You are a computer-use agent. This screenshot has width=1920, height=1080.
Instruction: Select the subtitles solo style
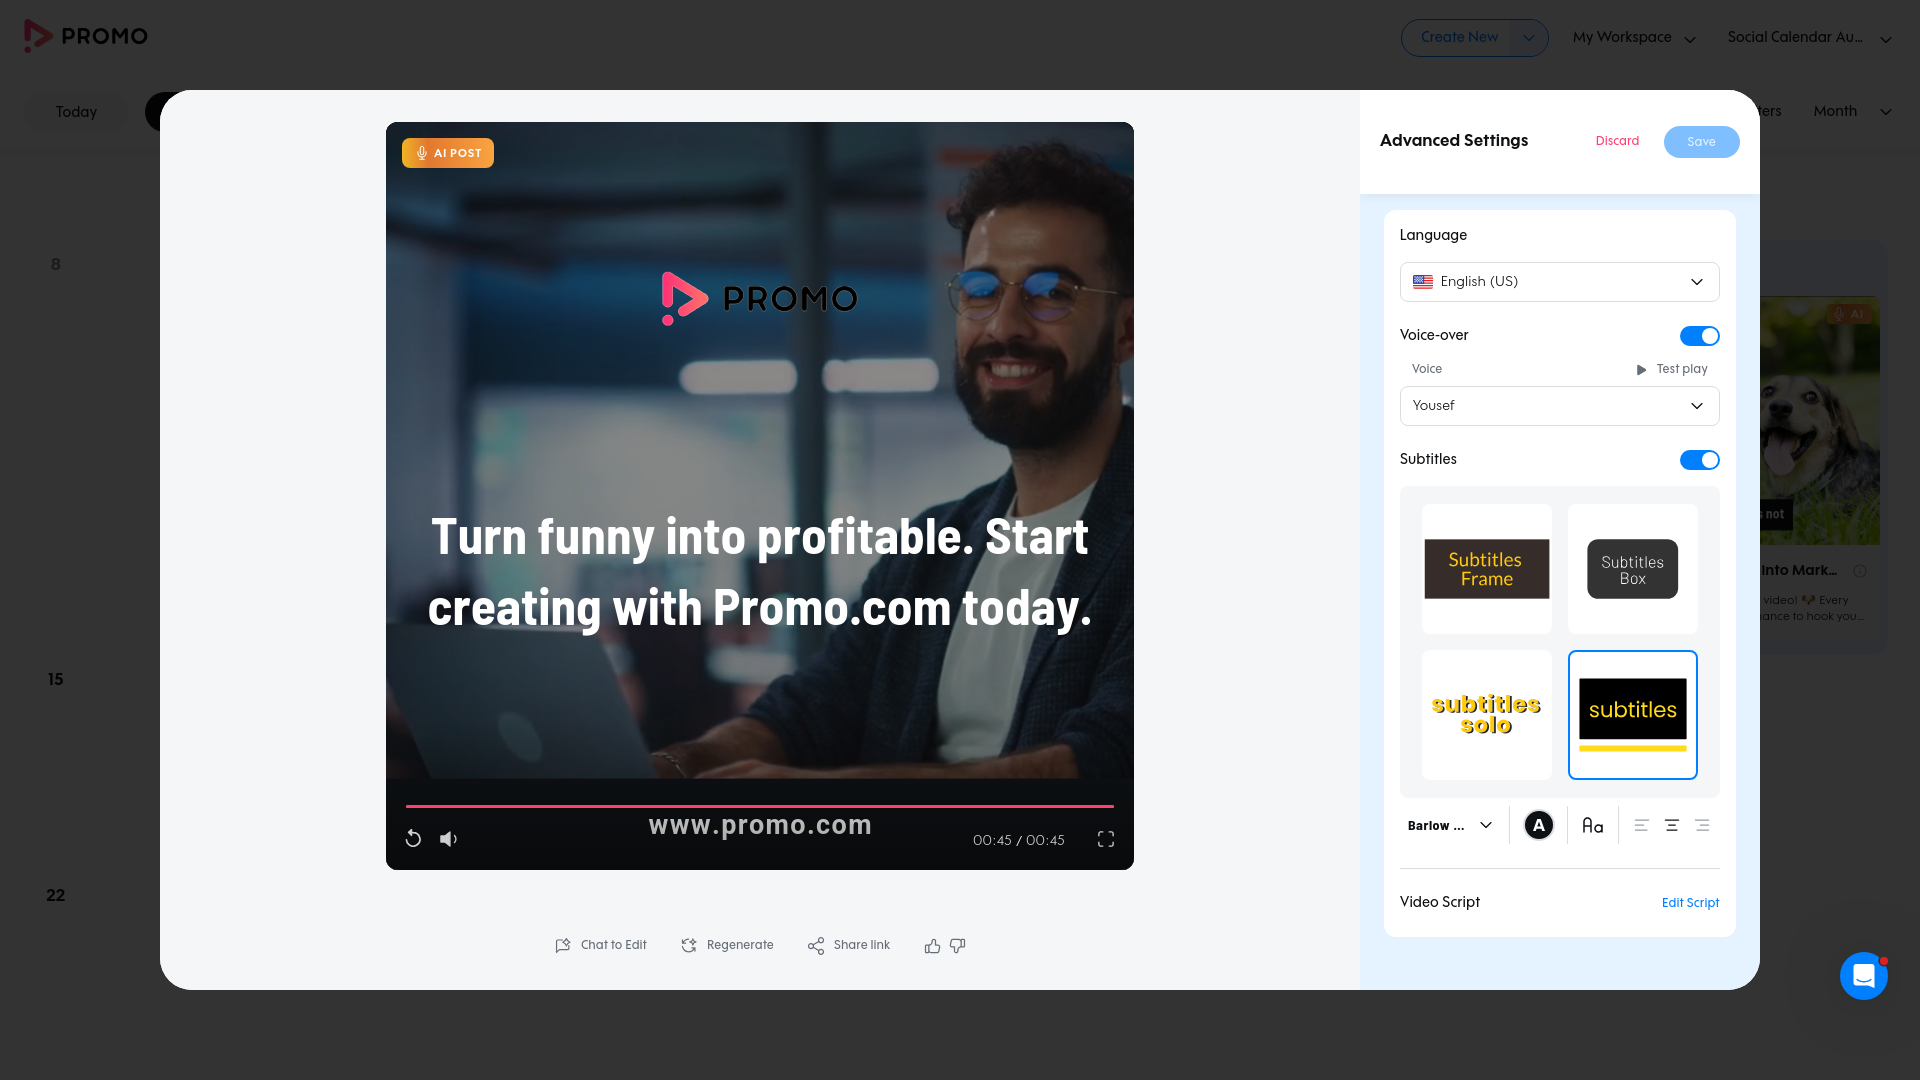pos(1487,715)
